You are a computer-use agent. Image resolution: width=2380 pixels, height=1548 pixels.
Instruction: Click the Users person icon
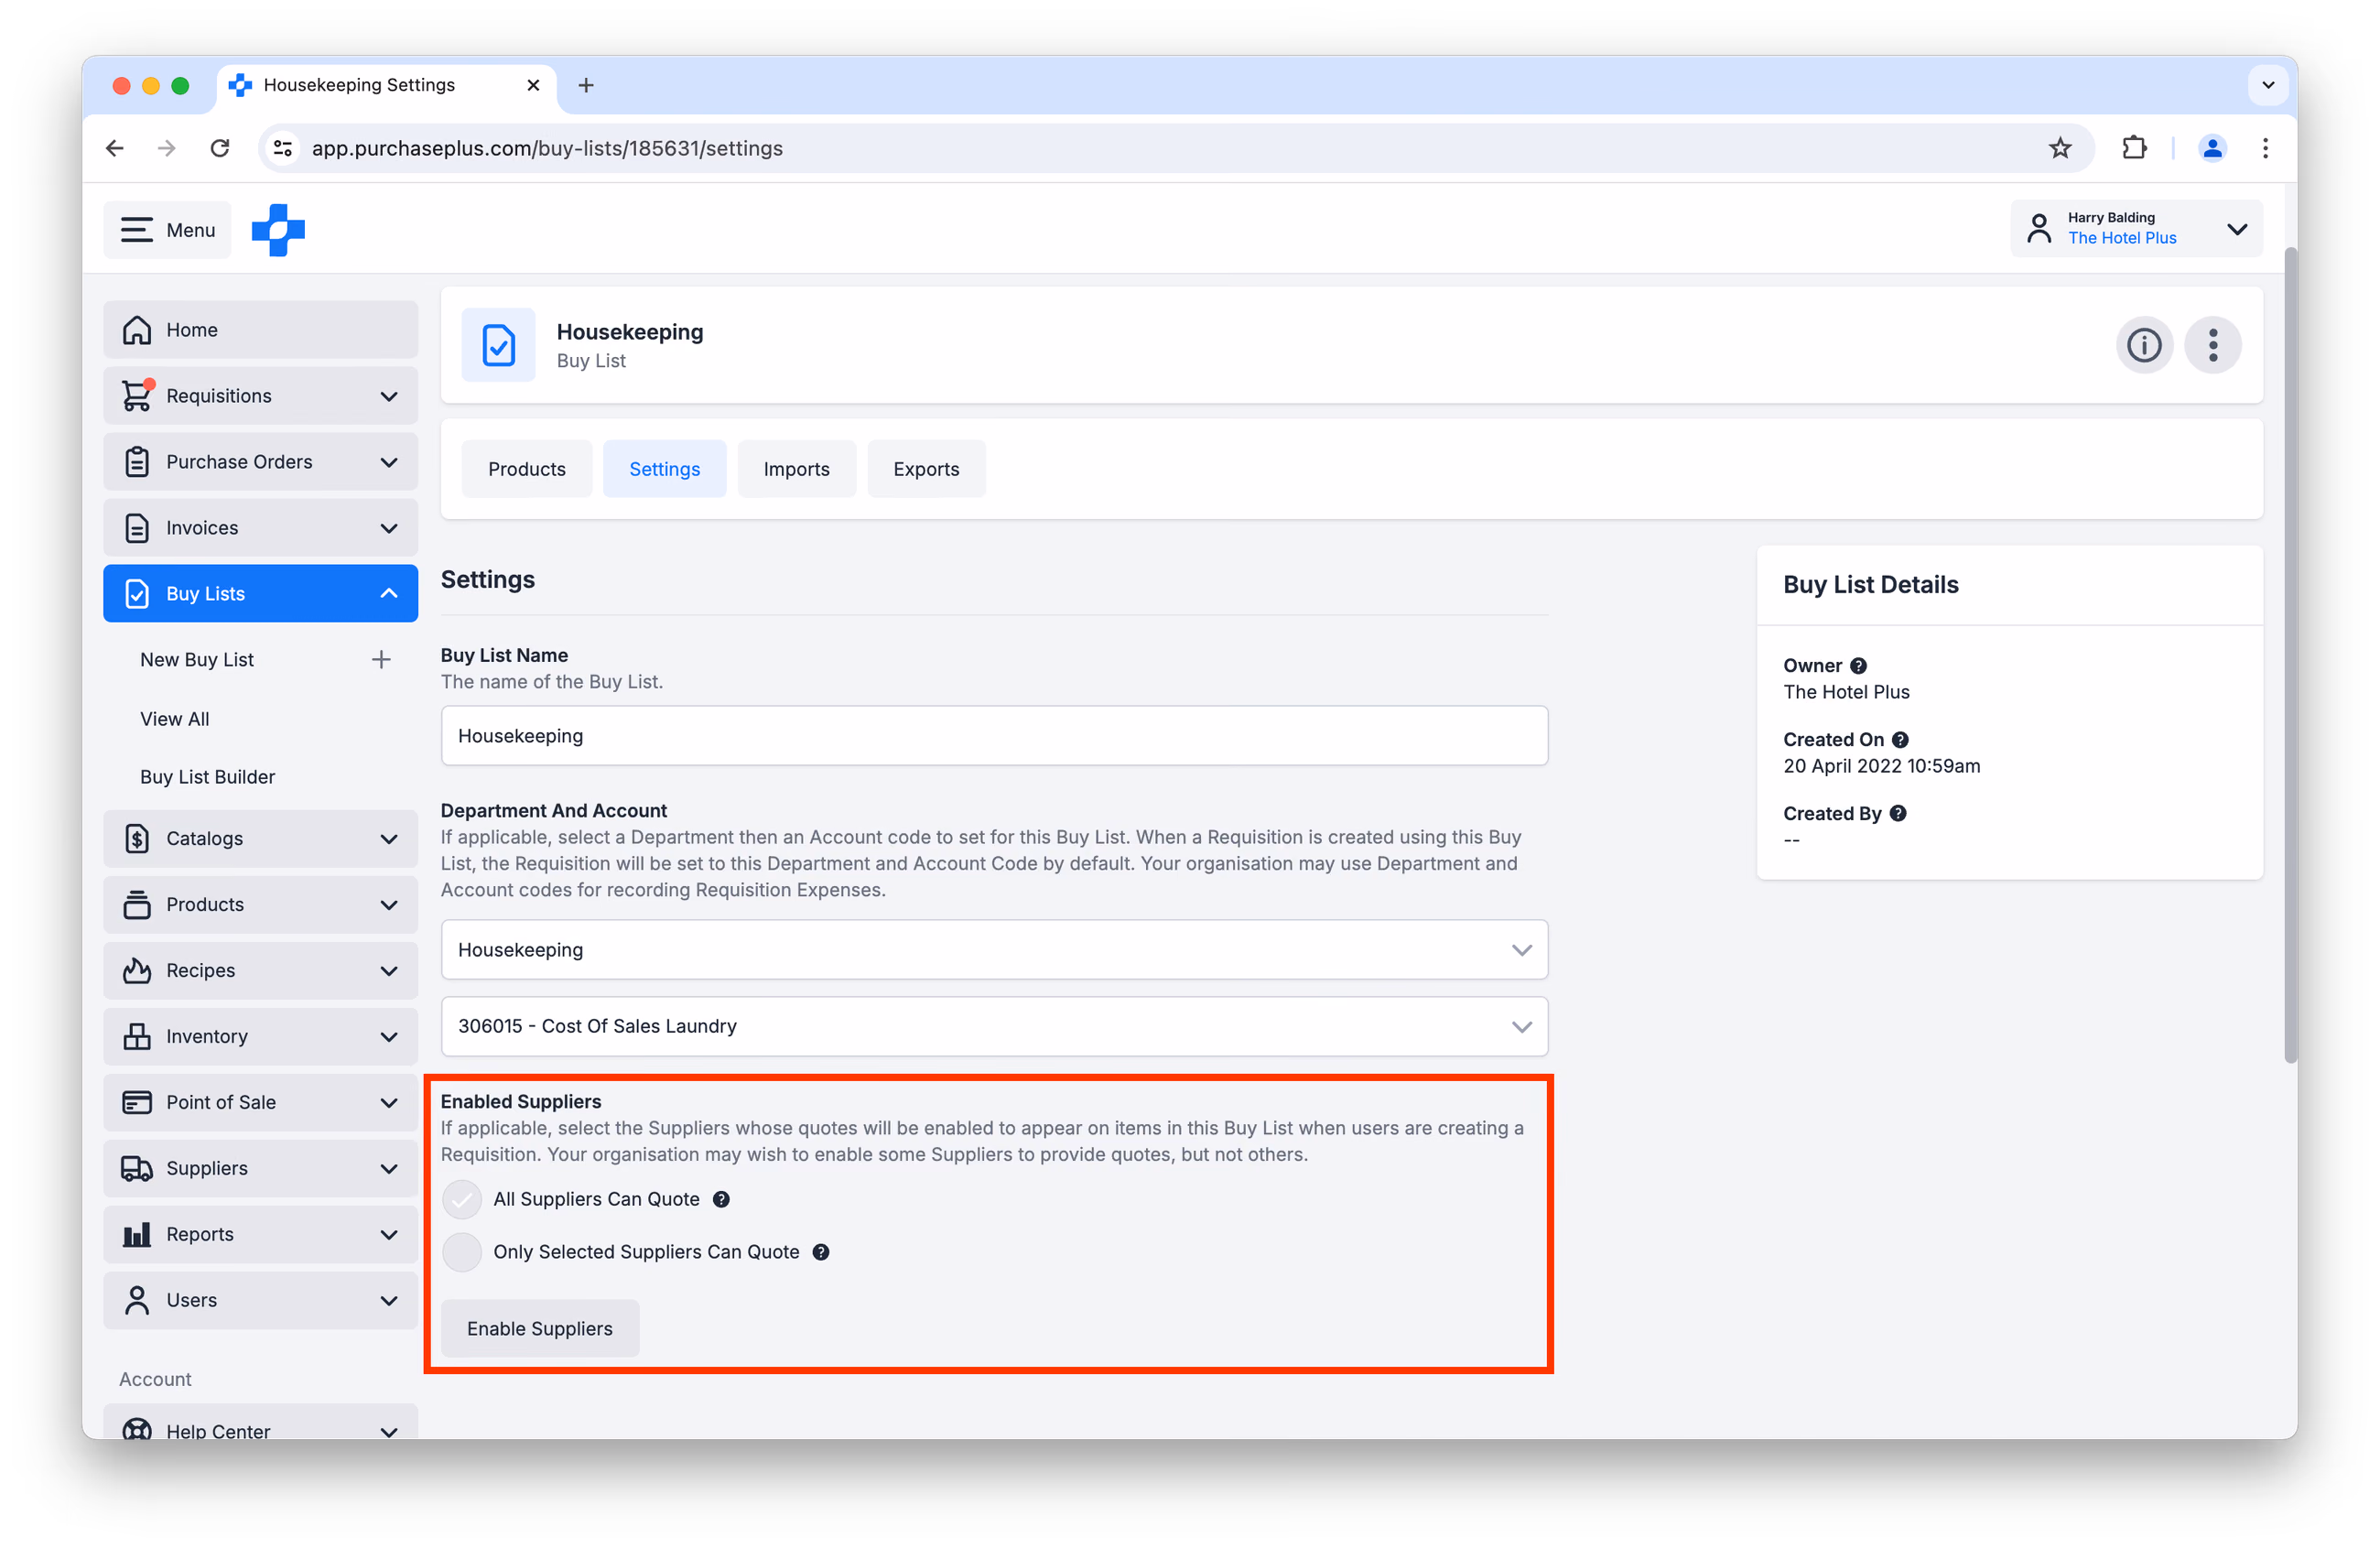pos(137,1300)
